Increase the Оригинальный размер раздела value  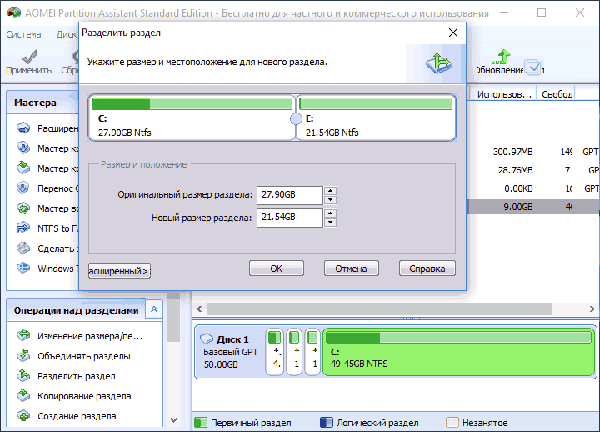tap(330, 191)
